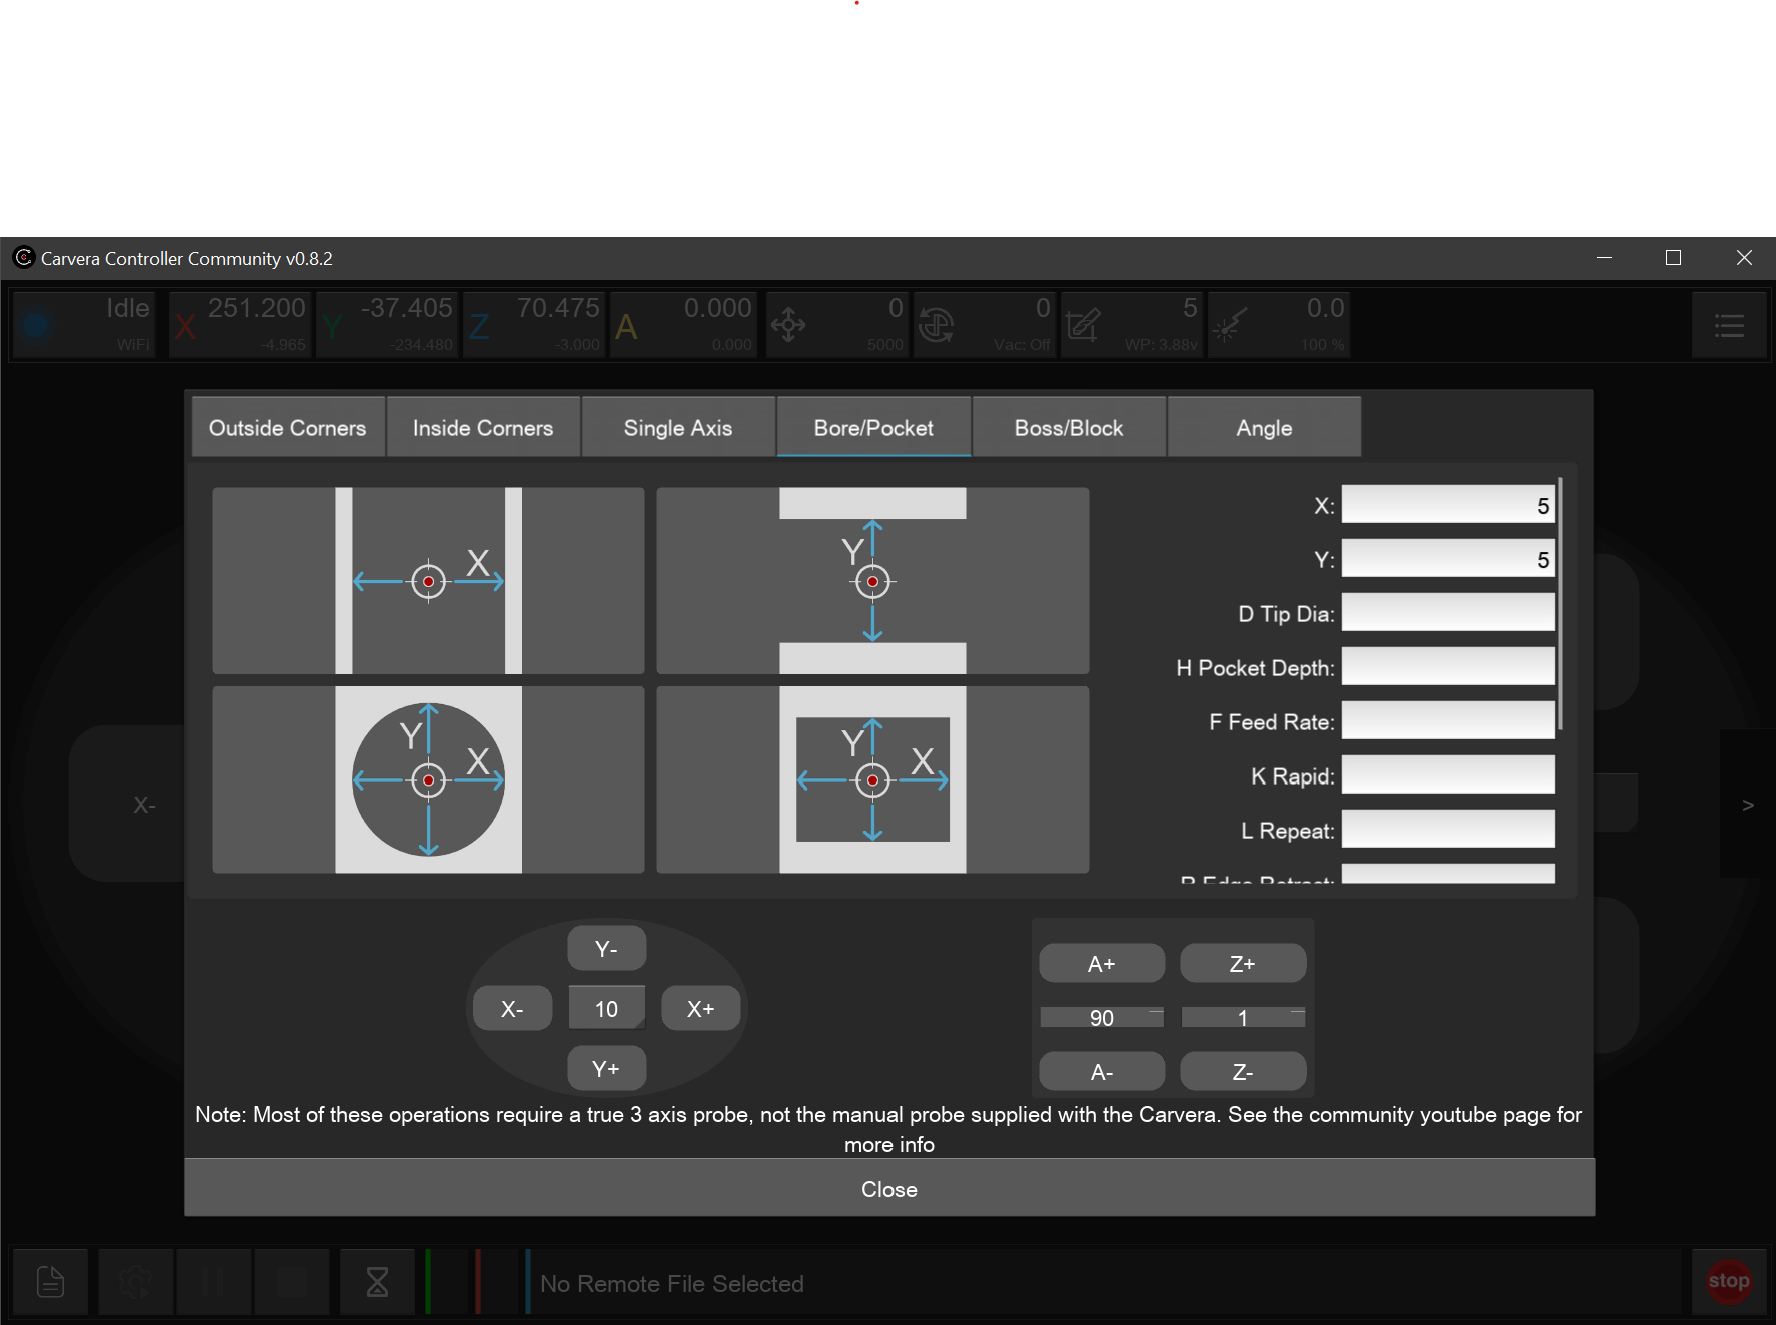Open the hamburger menu icon at top right
This screenshot has height=1325, width=1776.
point(1729,325)
